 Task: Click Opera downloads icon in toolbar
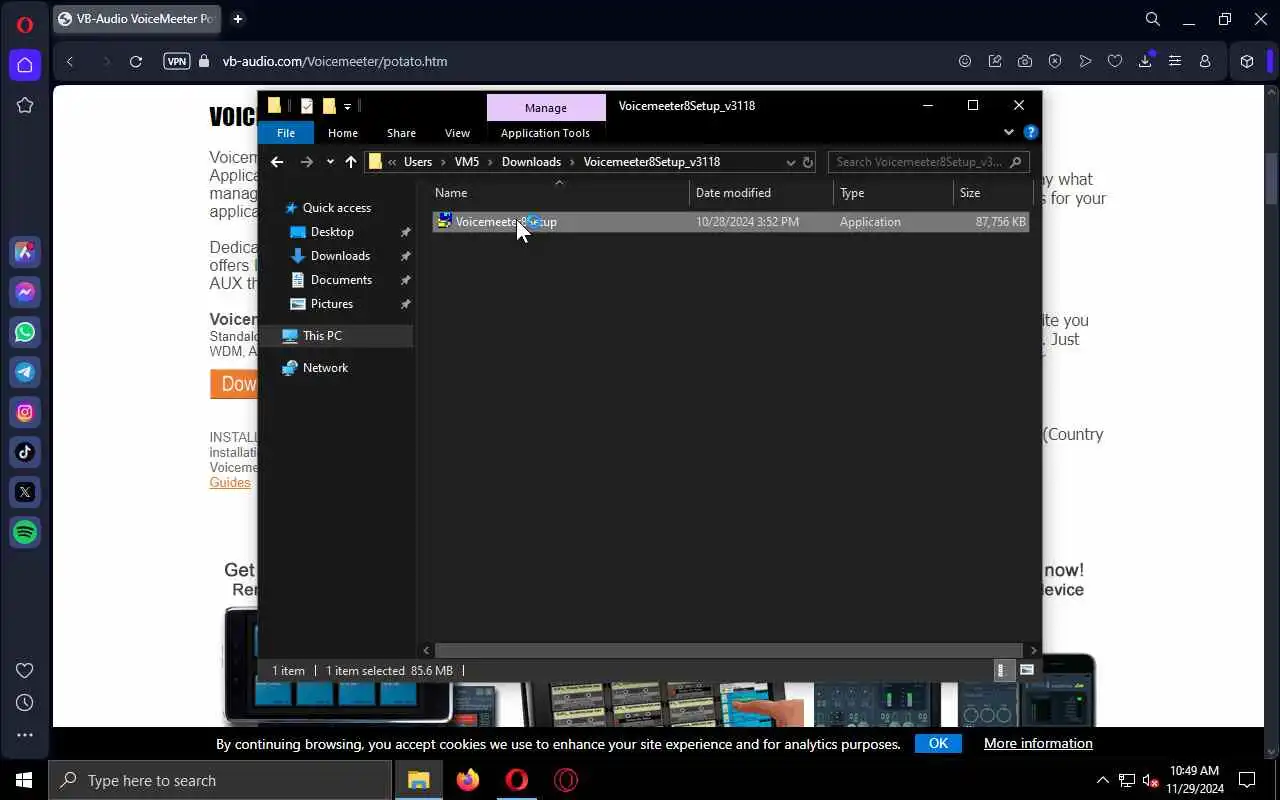click(x=1145, y=61)
